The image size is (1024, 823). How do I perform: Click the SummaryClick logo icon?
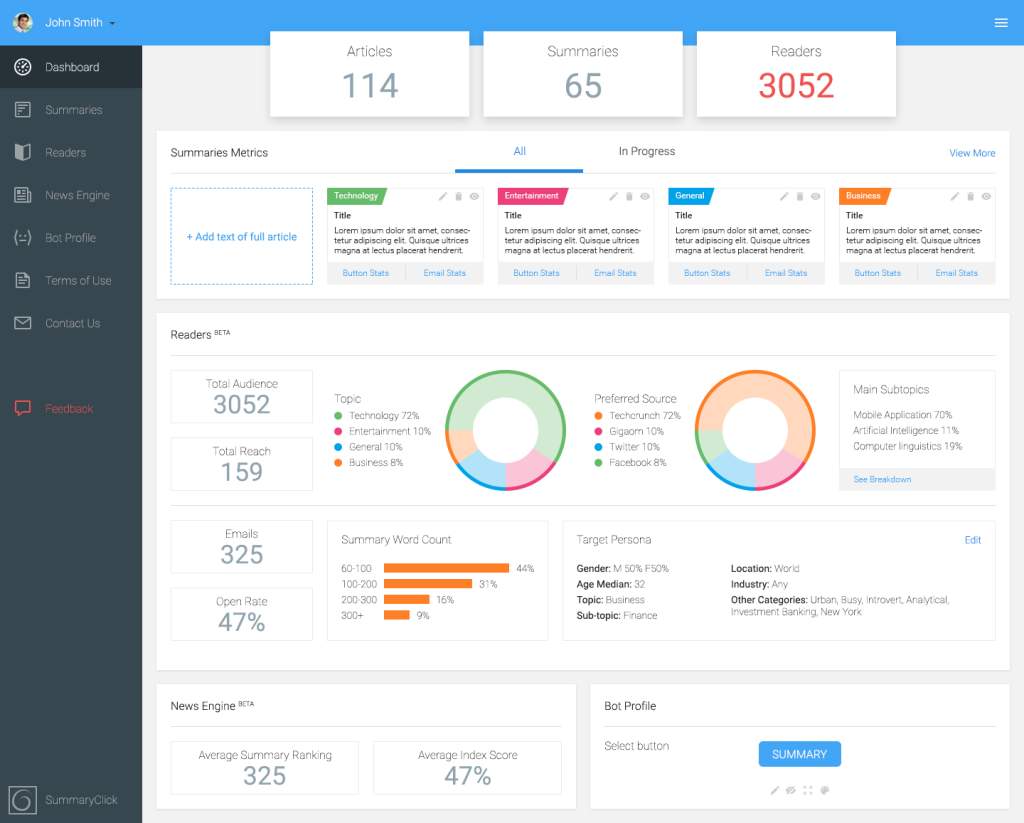[22, 799]
